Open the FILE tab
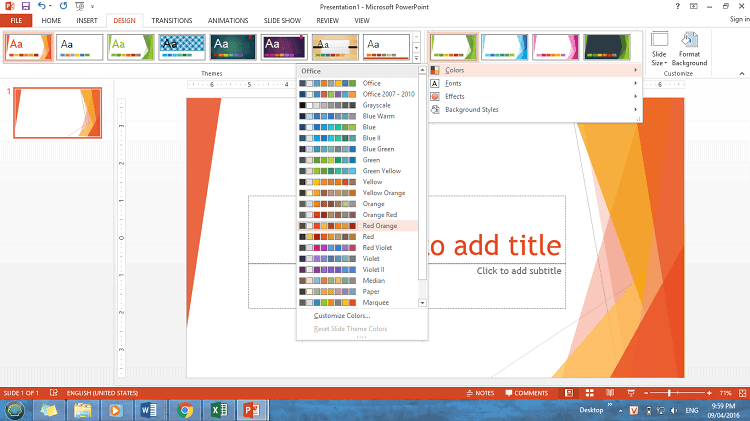This screenshot has width=750, height=421. [x=16, y=21]
